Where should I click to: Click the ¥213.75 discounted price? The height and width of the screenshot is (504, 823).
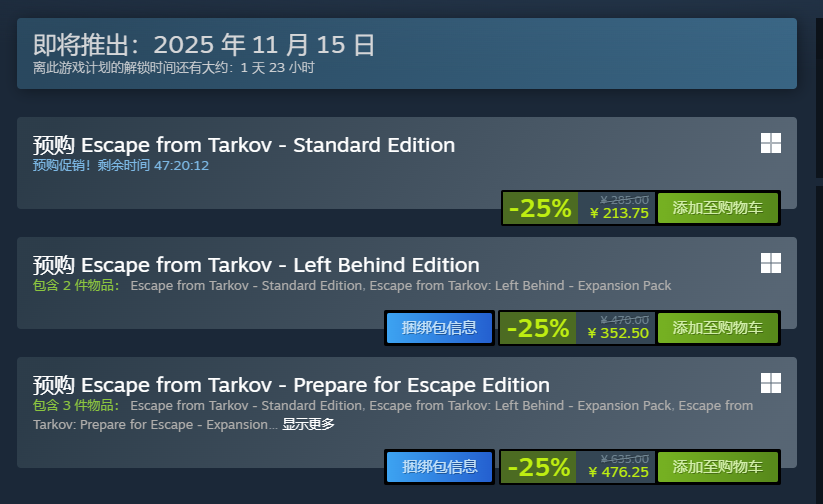pos(619,213)
